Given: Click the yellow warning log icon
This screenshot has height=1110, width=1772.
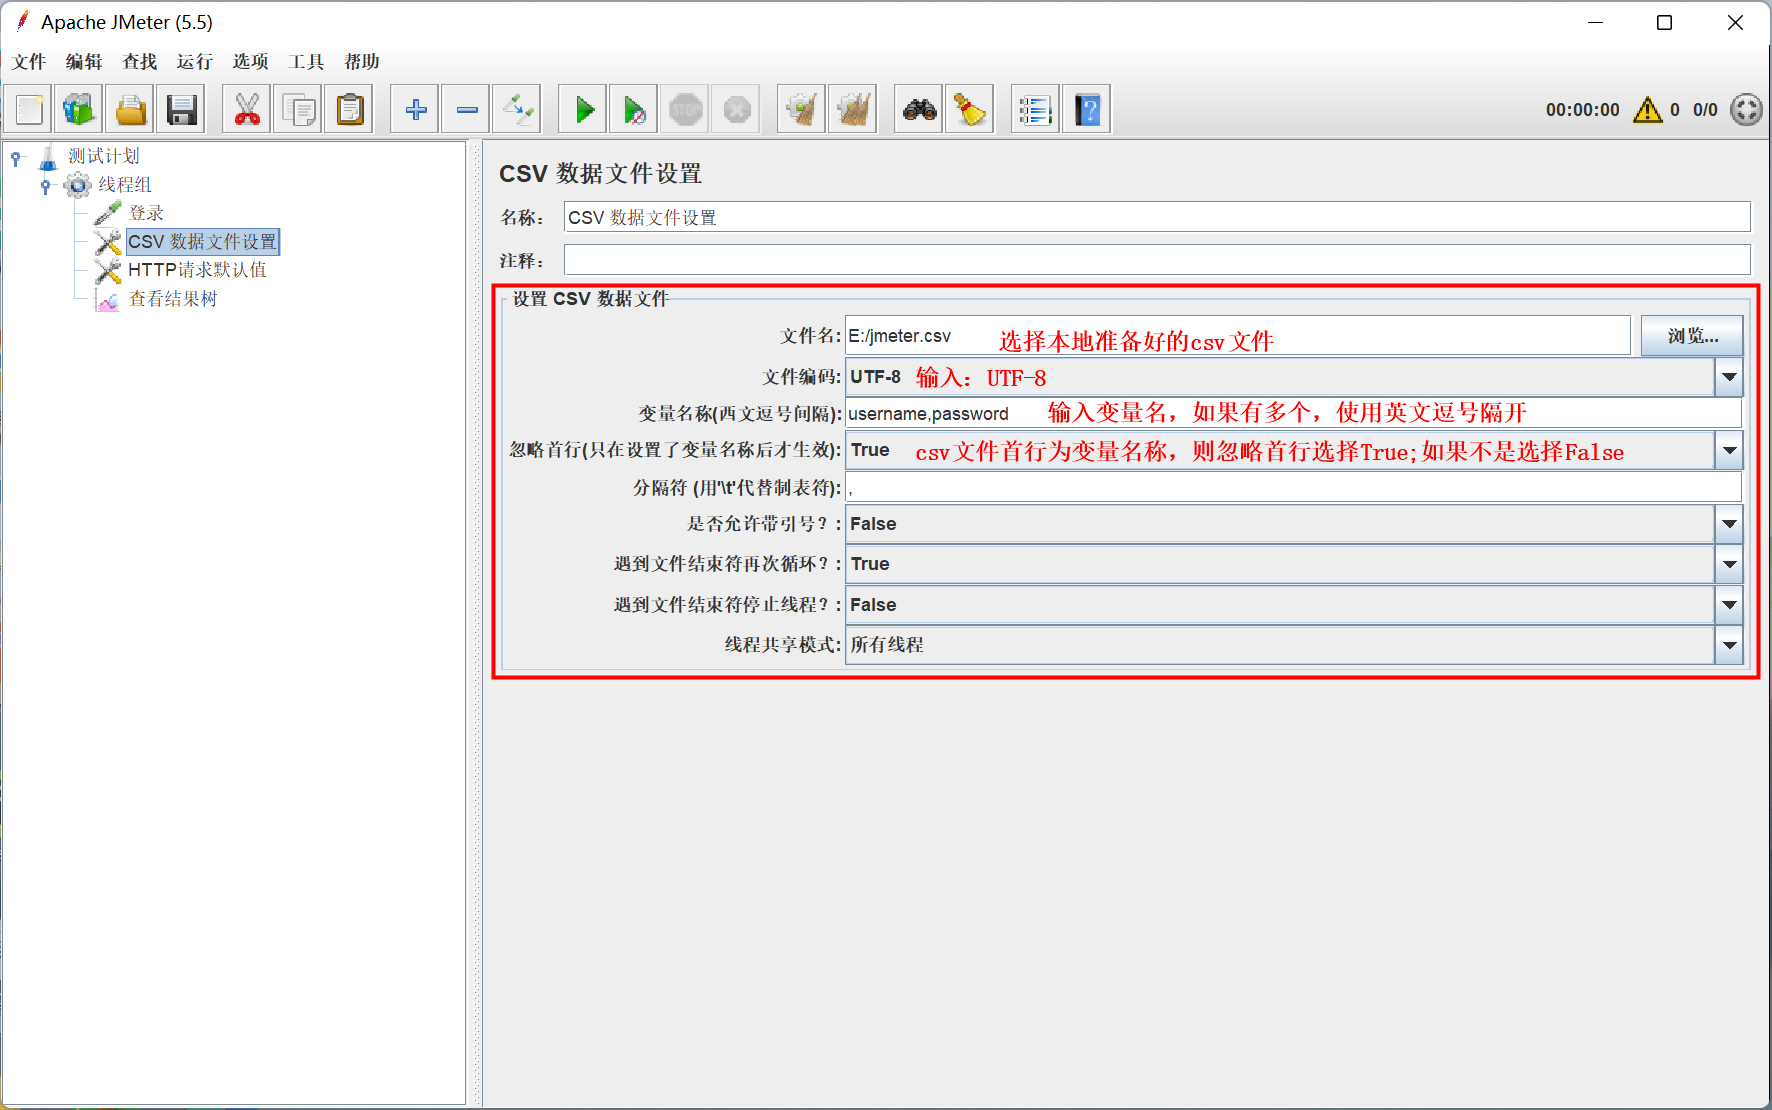Looking at the screenshot, I should (1647, 110).
